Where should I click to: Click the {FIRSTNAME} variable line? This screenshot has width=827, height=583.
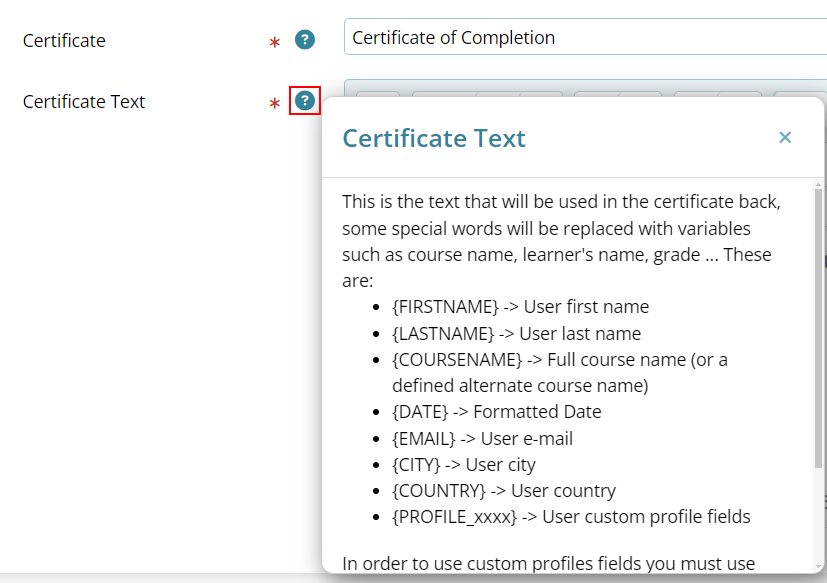(x=521, y=307)
